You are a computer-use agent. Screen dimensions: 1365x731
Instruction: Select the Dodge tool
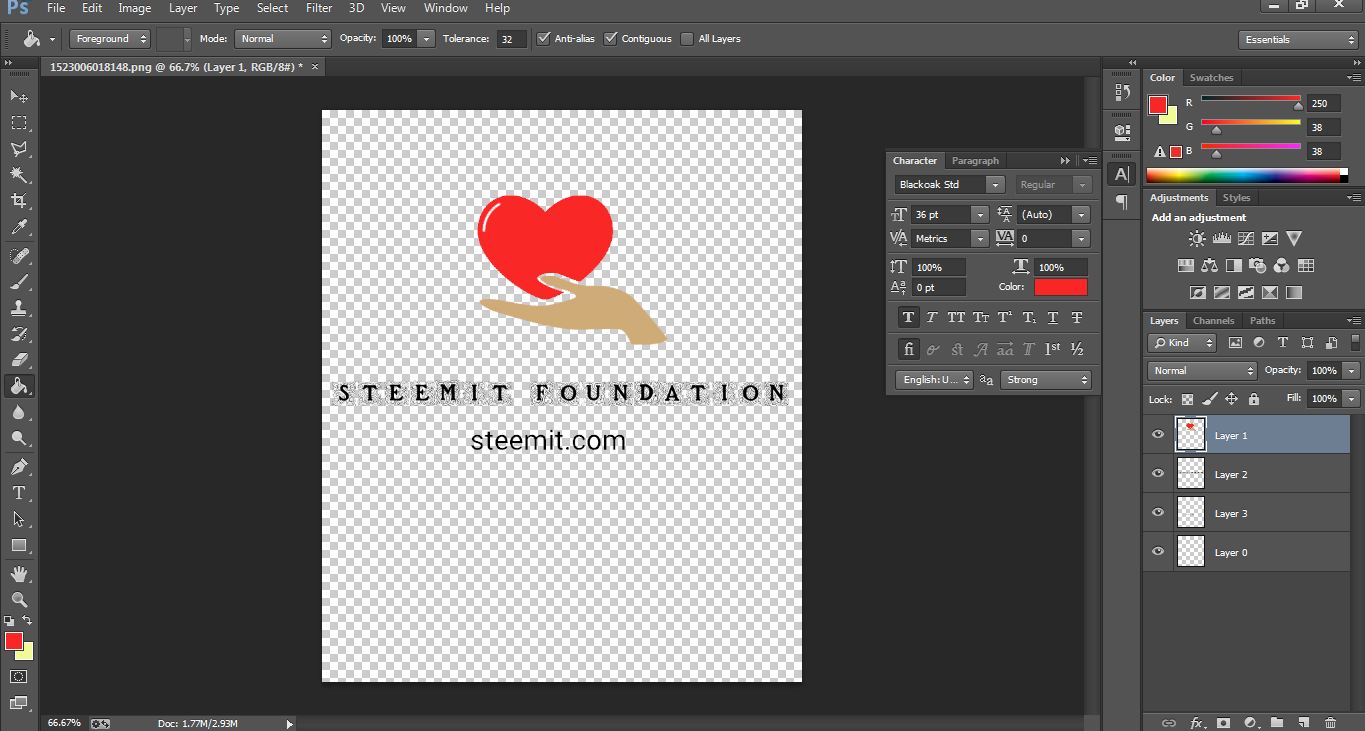pyautogui.click(x=19, y=438)
